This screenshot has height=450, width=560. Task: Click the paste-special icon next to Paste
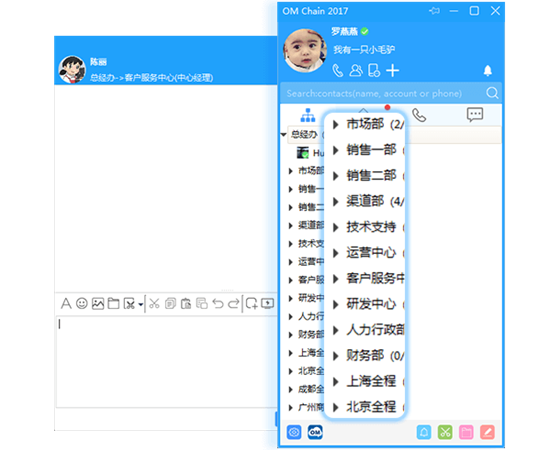point(202,304)
